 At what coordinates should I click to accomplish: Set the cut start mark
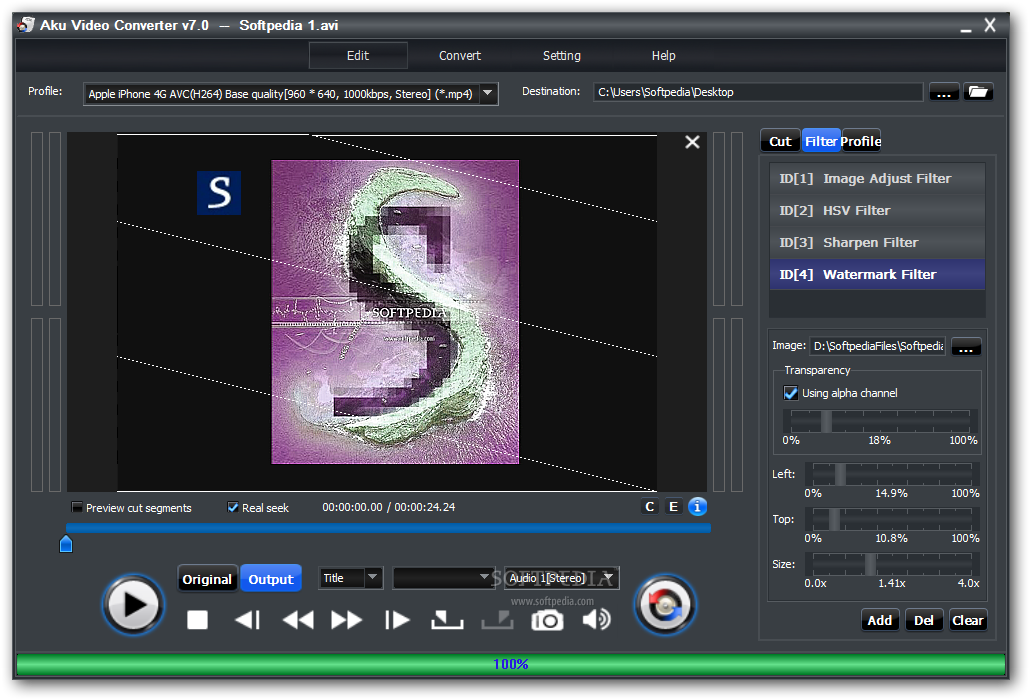tap(447, 620)
